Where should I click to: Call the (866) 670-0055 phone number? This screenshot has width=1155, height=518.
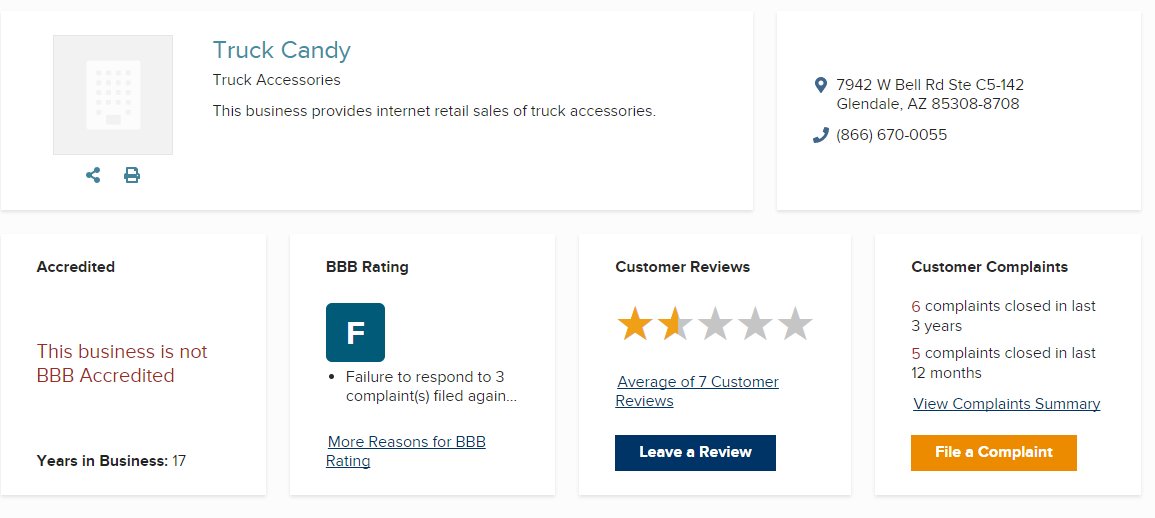tap(891, 136)
